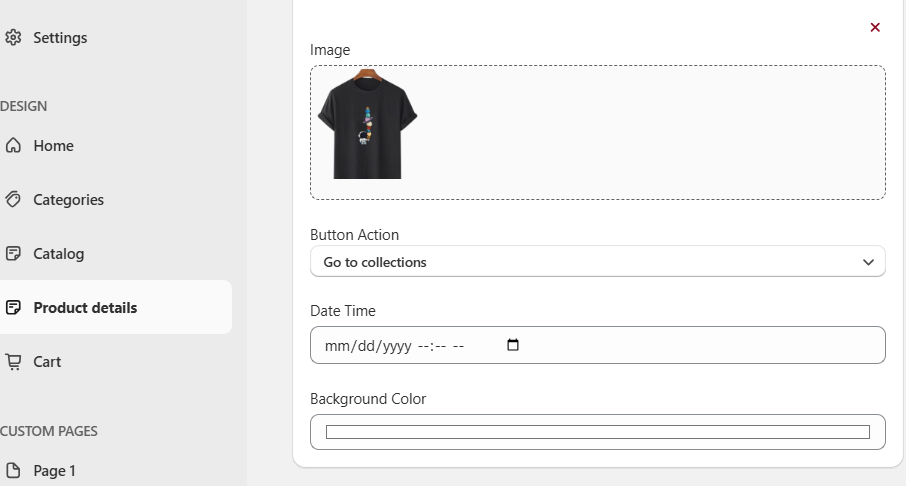The image size is (906, 486).
Task: Click the CUSTOM PAGES section heading
Action: click(49, 431)
